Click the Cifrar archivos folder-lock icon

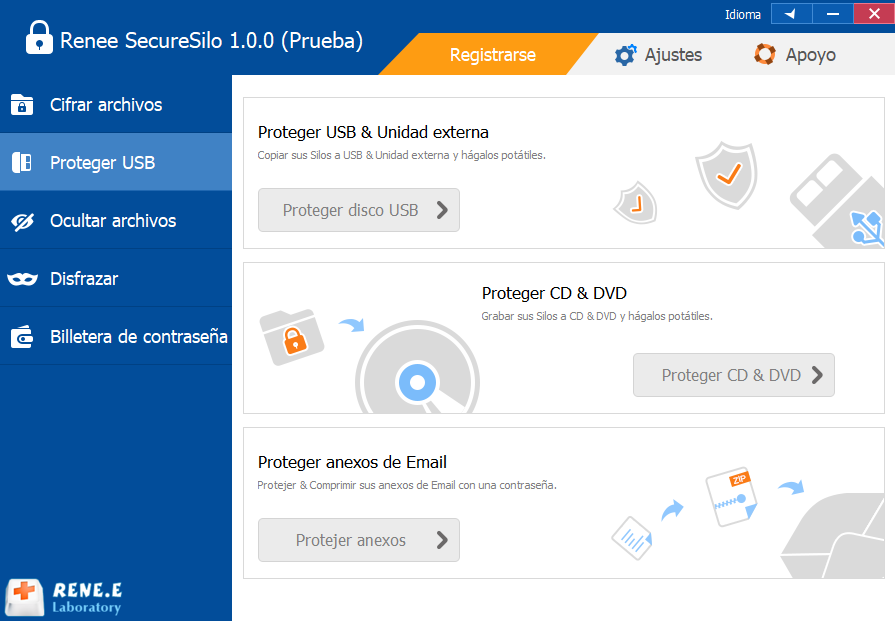click(23, 105)
